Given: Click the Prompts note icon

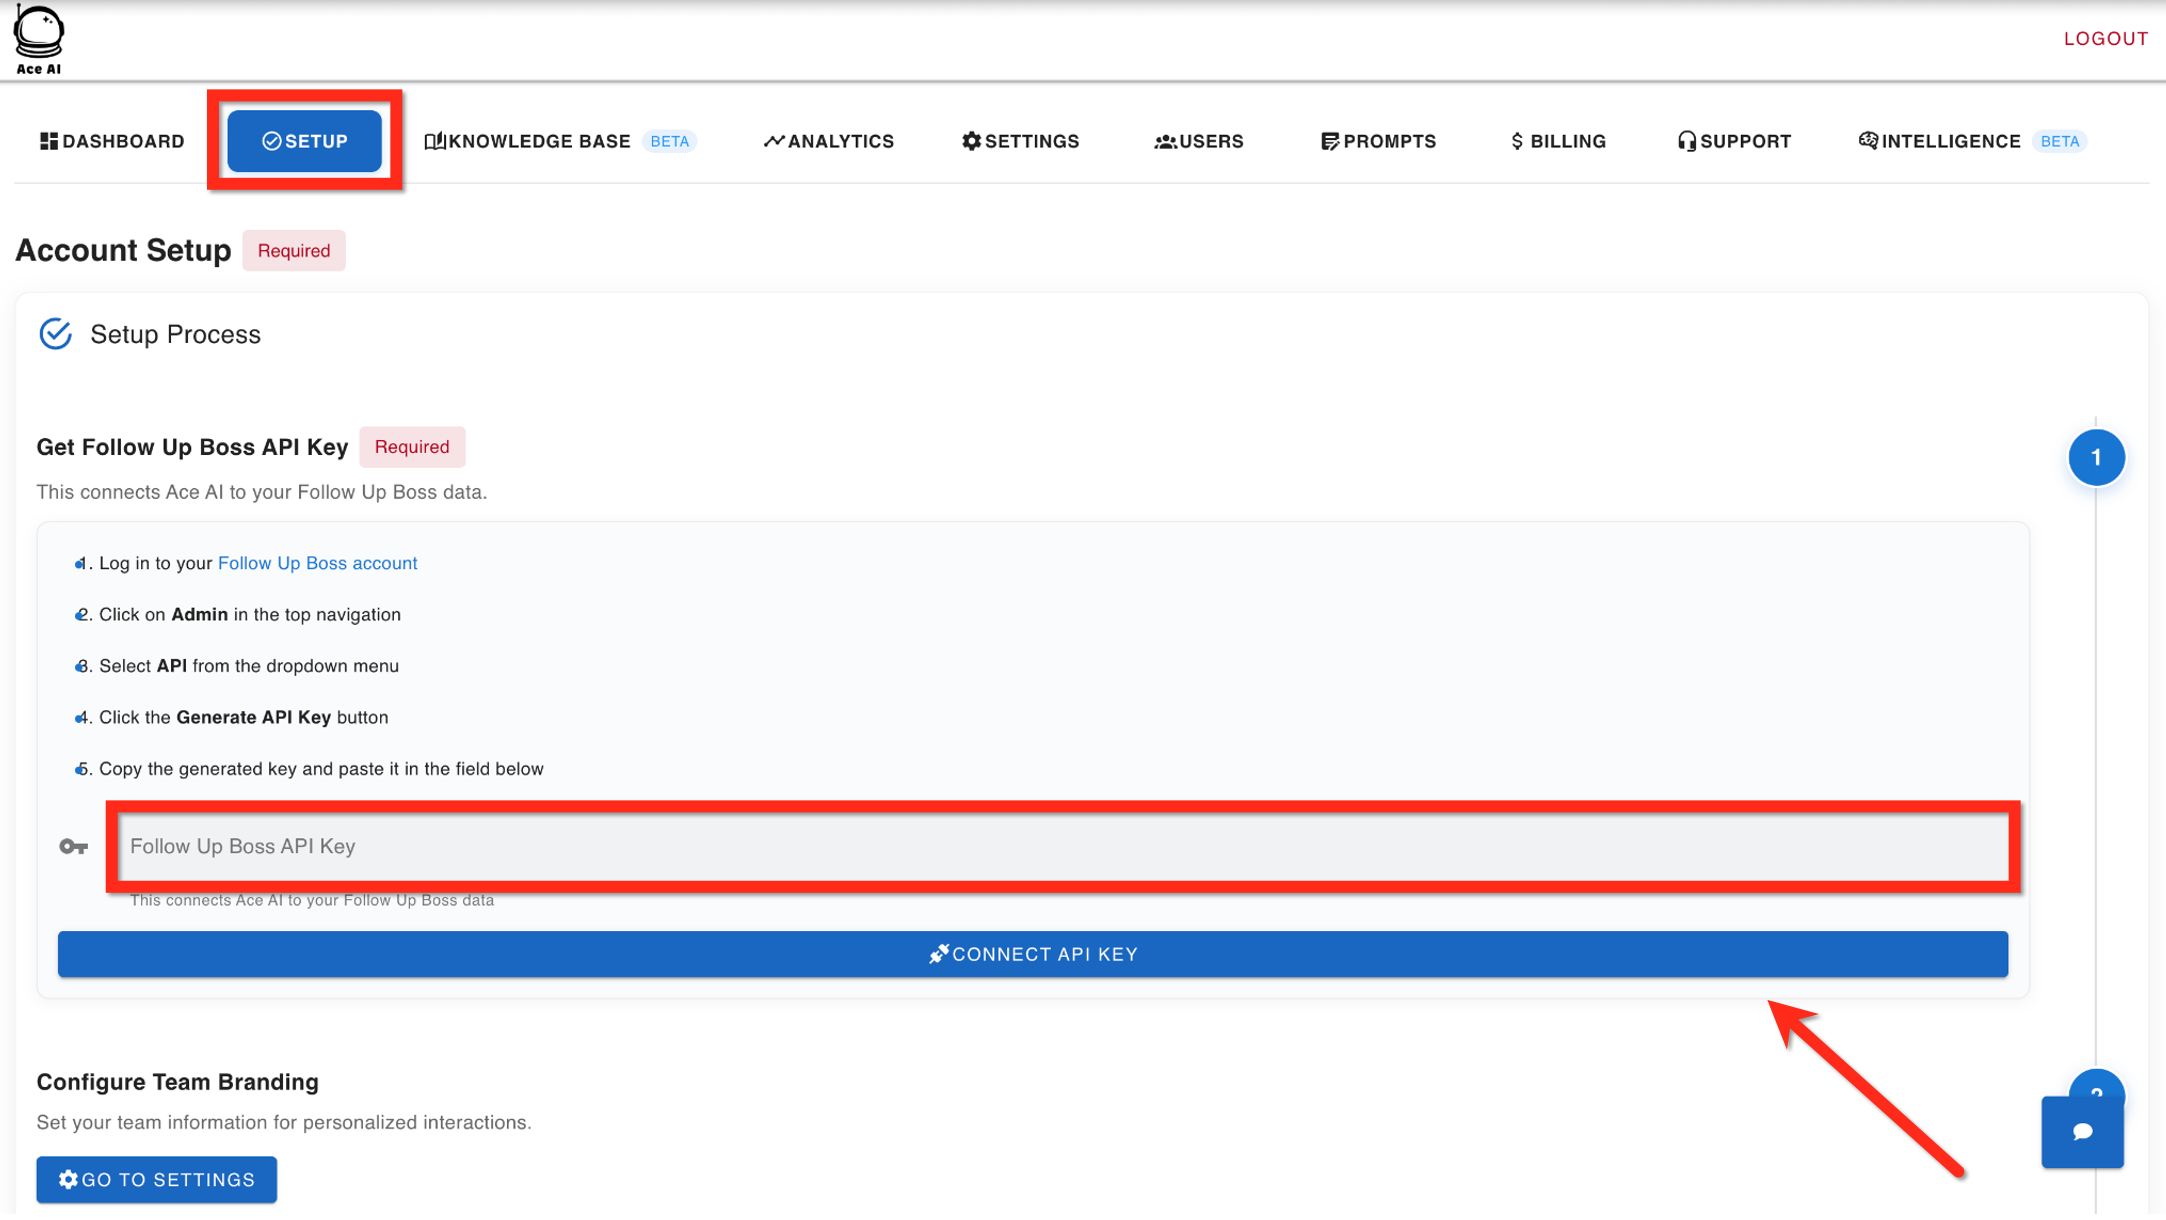Looking at the screenshot, I should 1329,141.
